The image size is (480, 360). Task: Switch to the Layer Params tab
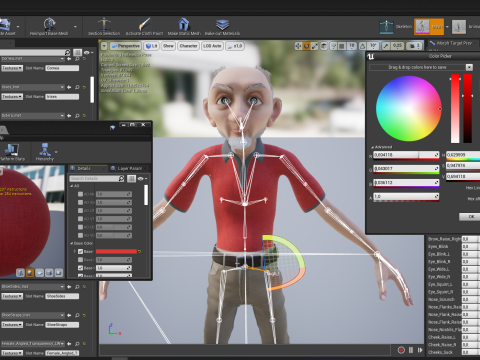click(126, 168)
